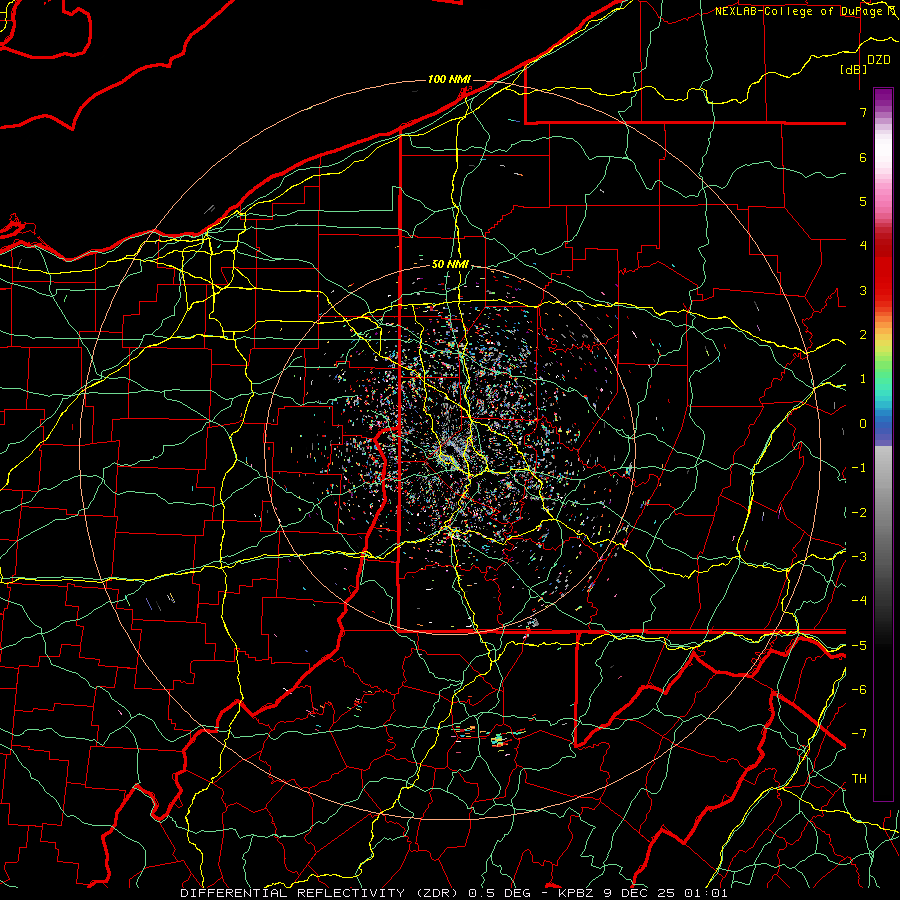Click the 5 value on the color scale

pyautogui.click(x=863, y=201)
